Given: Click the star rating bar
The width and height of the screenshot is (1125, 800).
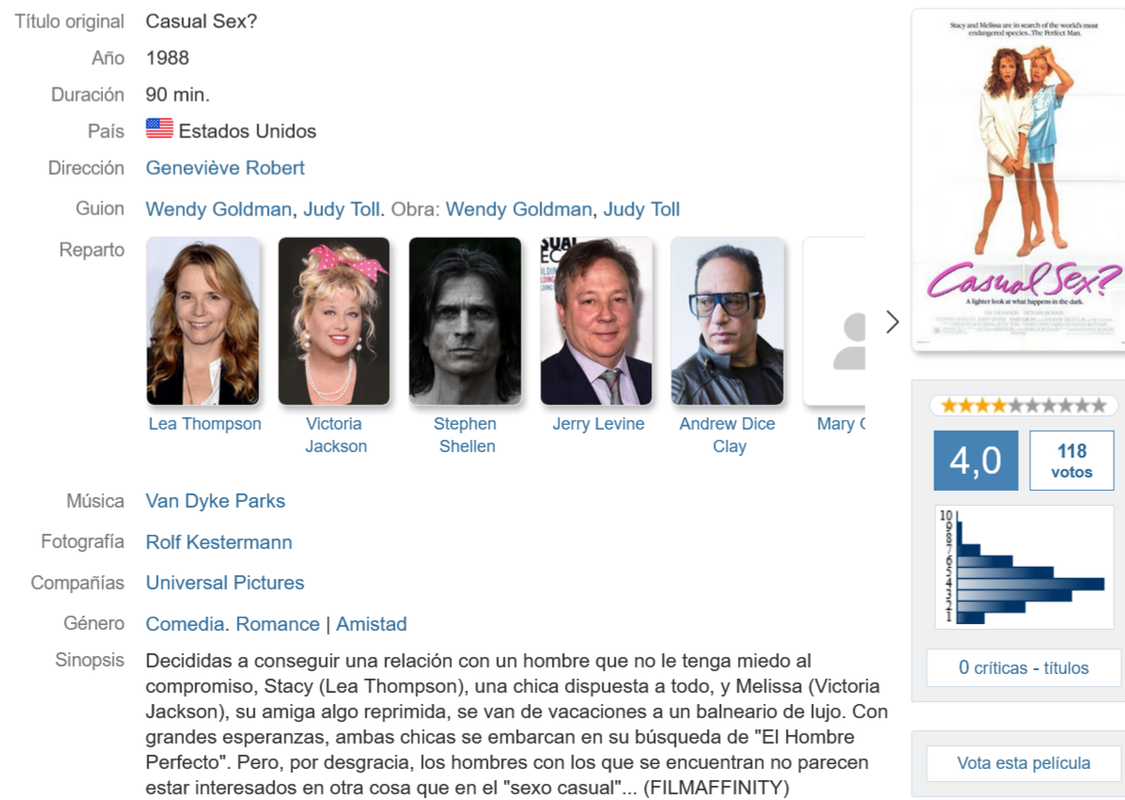Looking at the screenshot, I should point(1023,405).
